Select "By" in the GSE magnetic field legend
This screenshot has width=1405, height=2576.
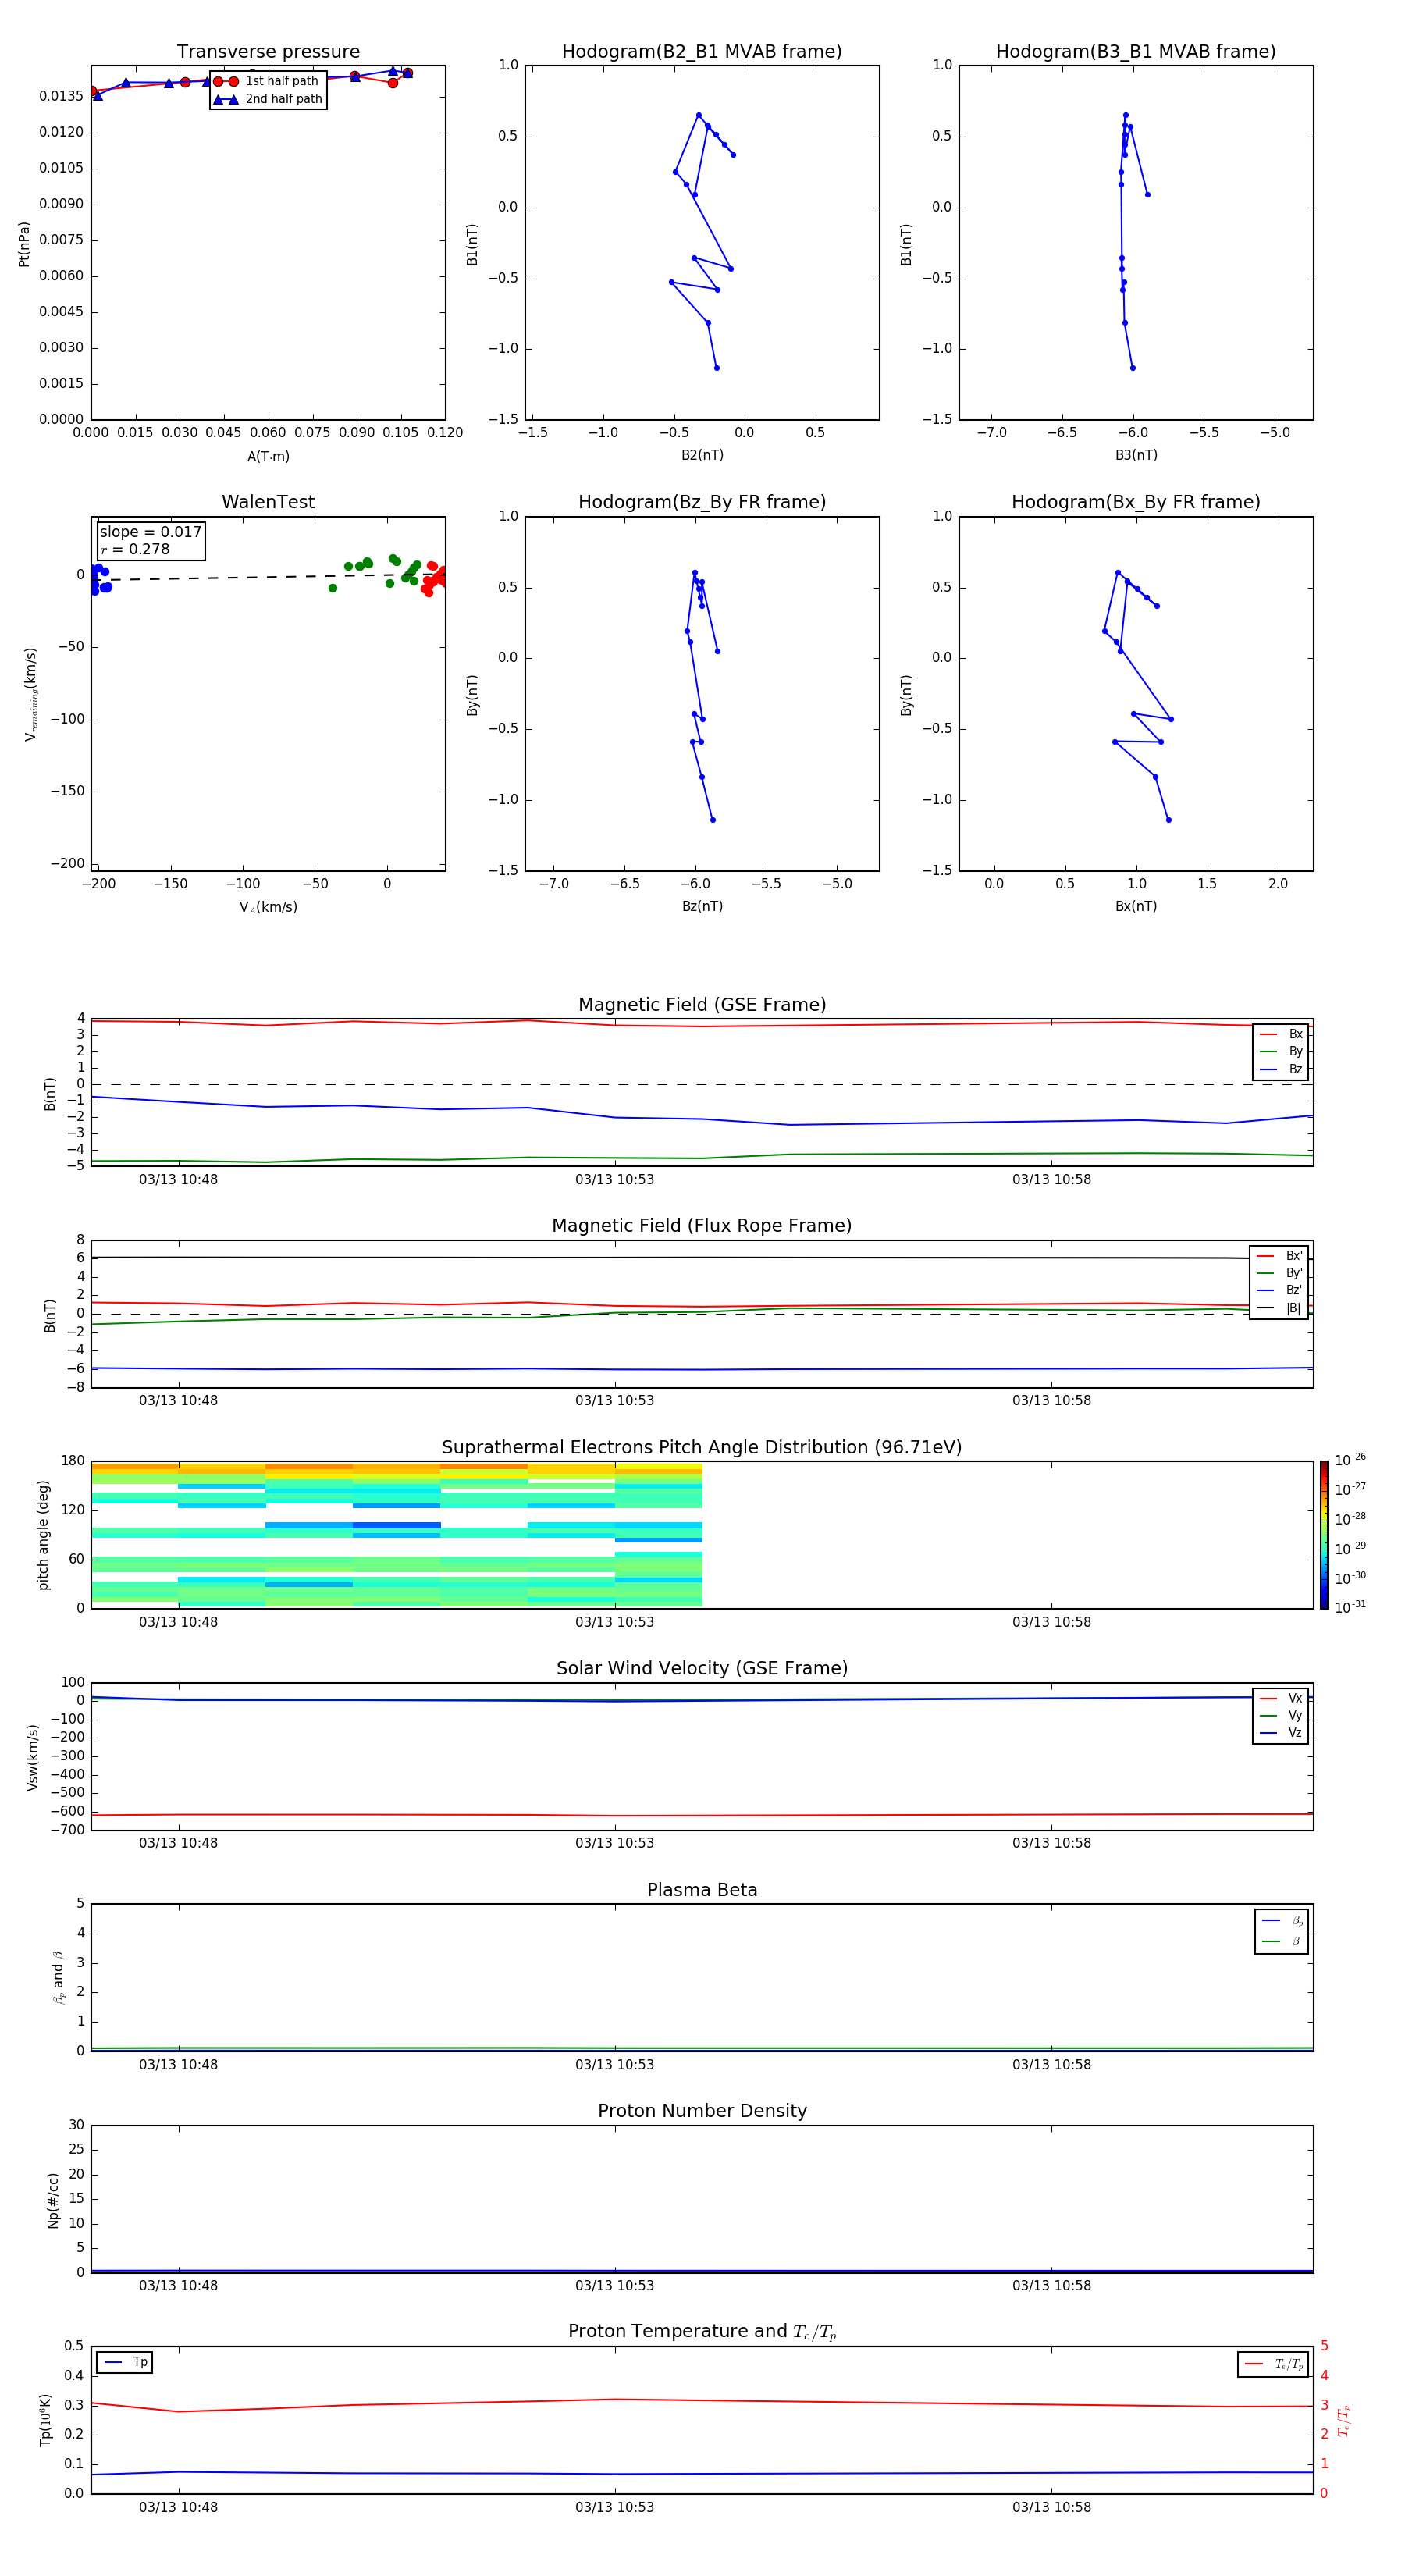[1281, 1052]
